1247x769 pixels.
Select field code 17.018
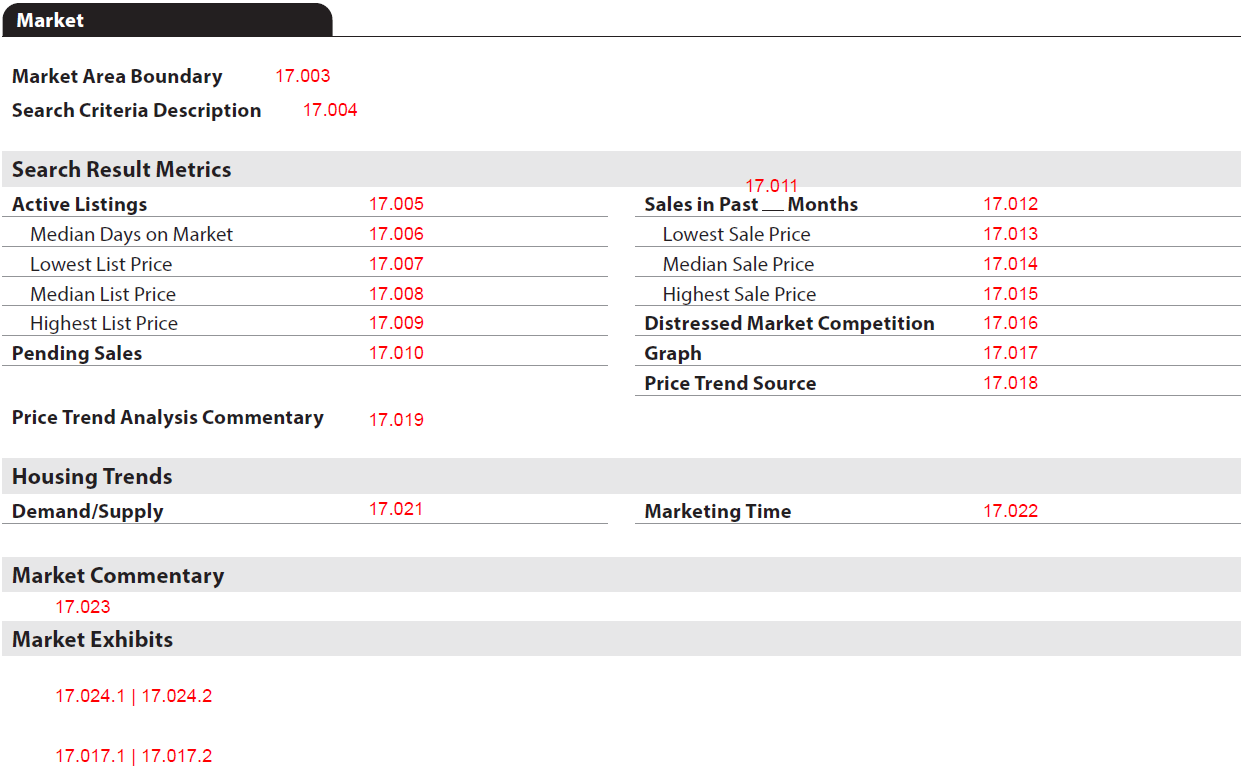pyautogui.click(x=1011, y=383)
